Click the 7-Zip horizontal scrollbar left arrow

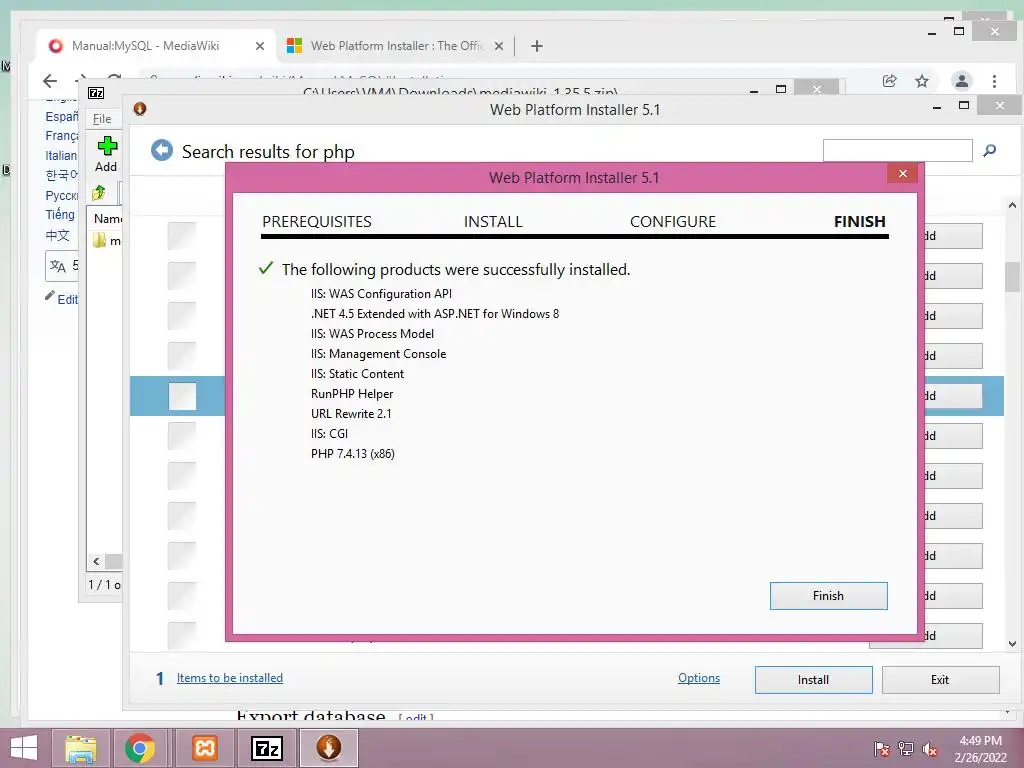click(96, 562)
